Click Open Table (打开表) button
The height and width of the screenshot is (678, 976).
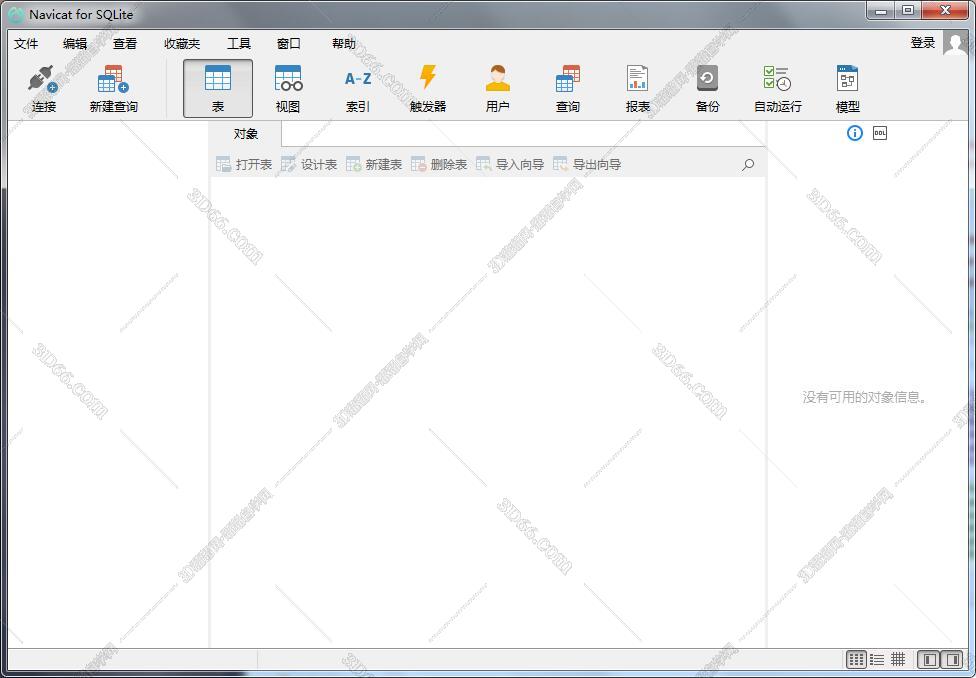[244, 164]
